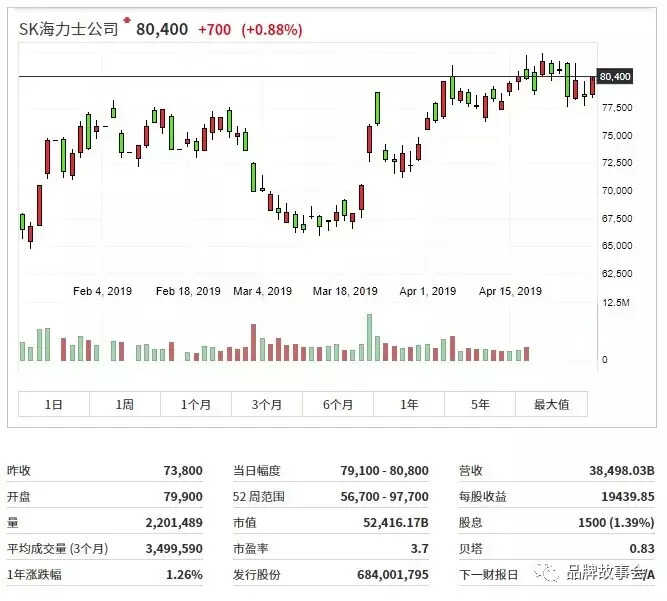Click the +700 price change value
667x601 pixels.
tap(215, 30)
